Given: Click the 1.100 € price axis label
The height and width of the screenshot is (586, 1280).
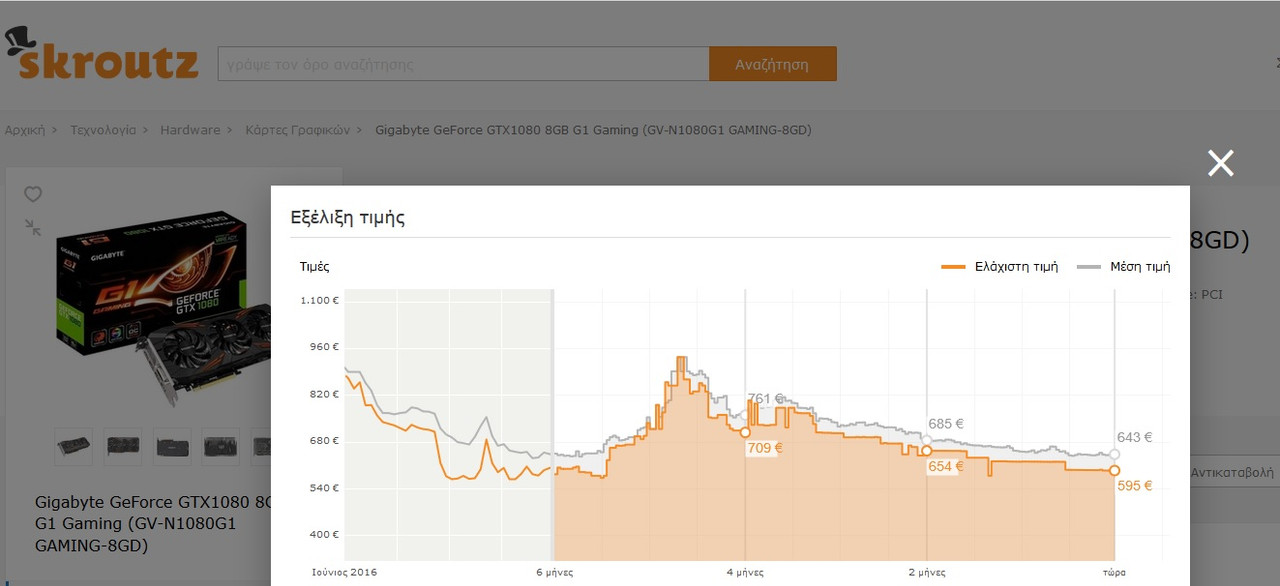Looking at the screenshot, I should click(x=320, y=300).
